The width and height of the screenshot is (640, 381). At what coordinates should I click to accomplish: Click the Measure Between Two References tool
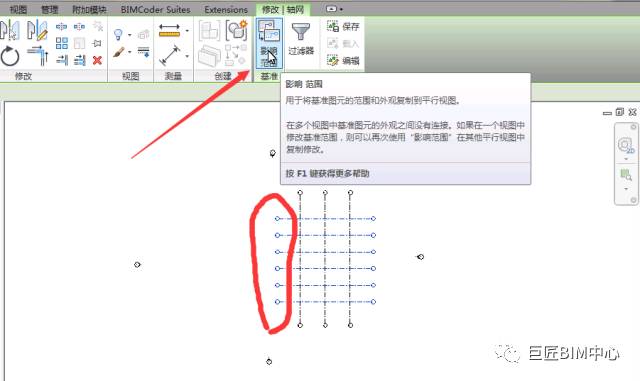tap(169, 31)
